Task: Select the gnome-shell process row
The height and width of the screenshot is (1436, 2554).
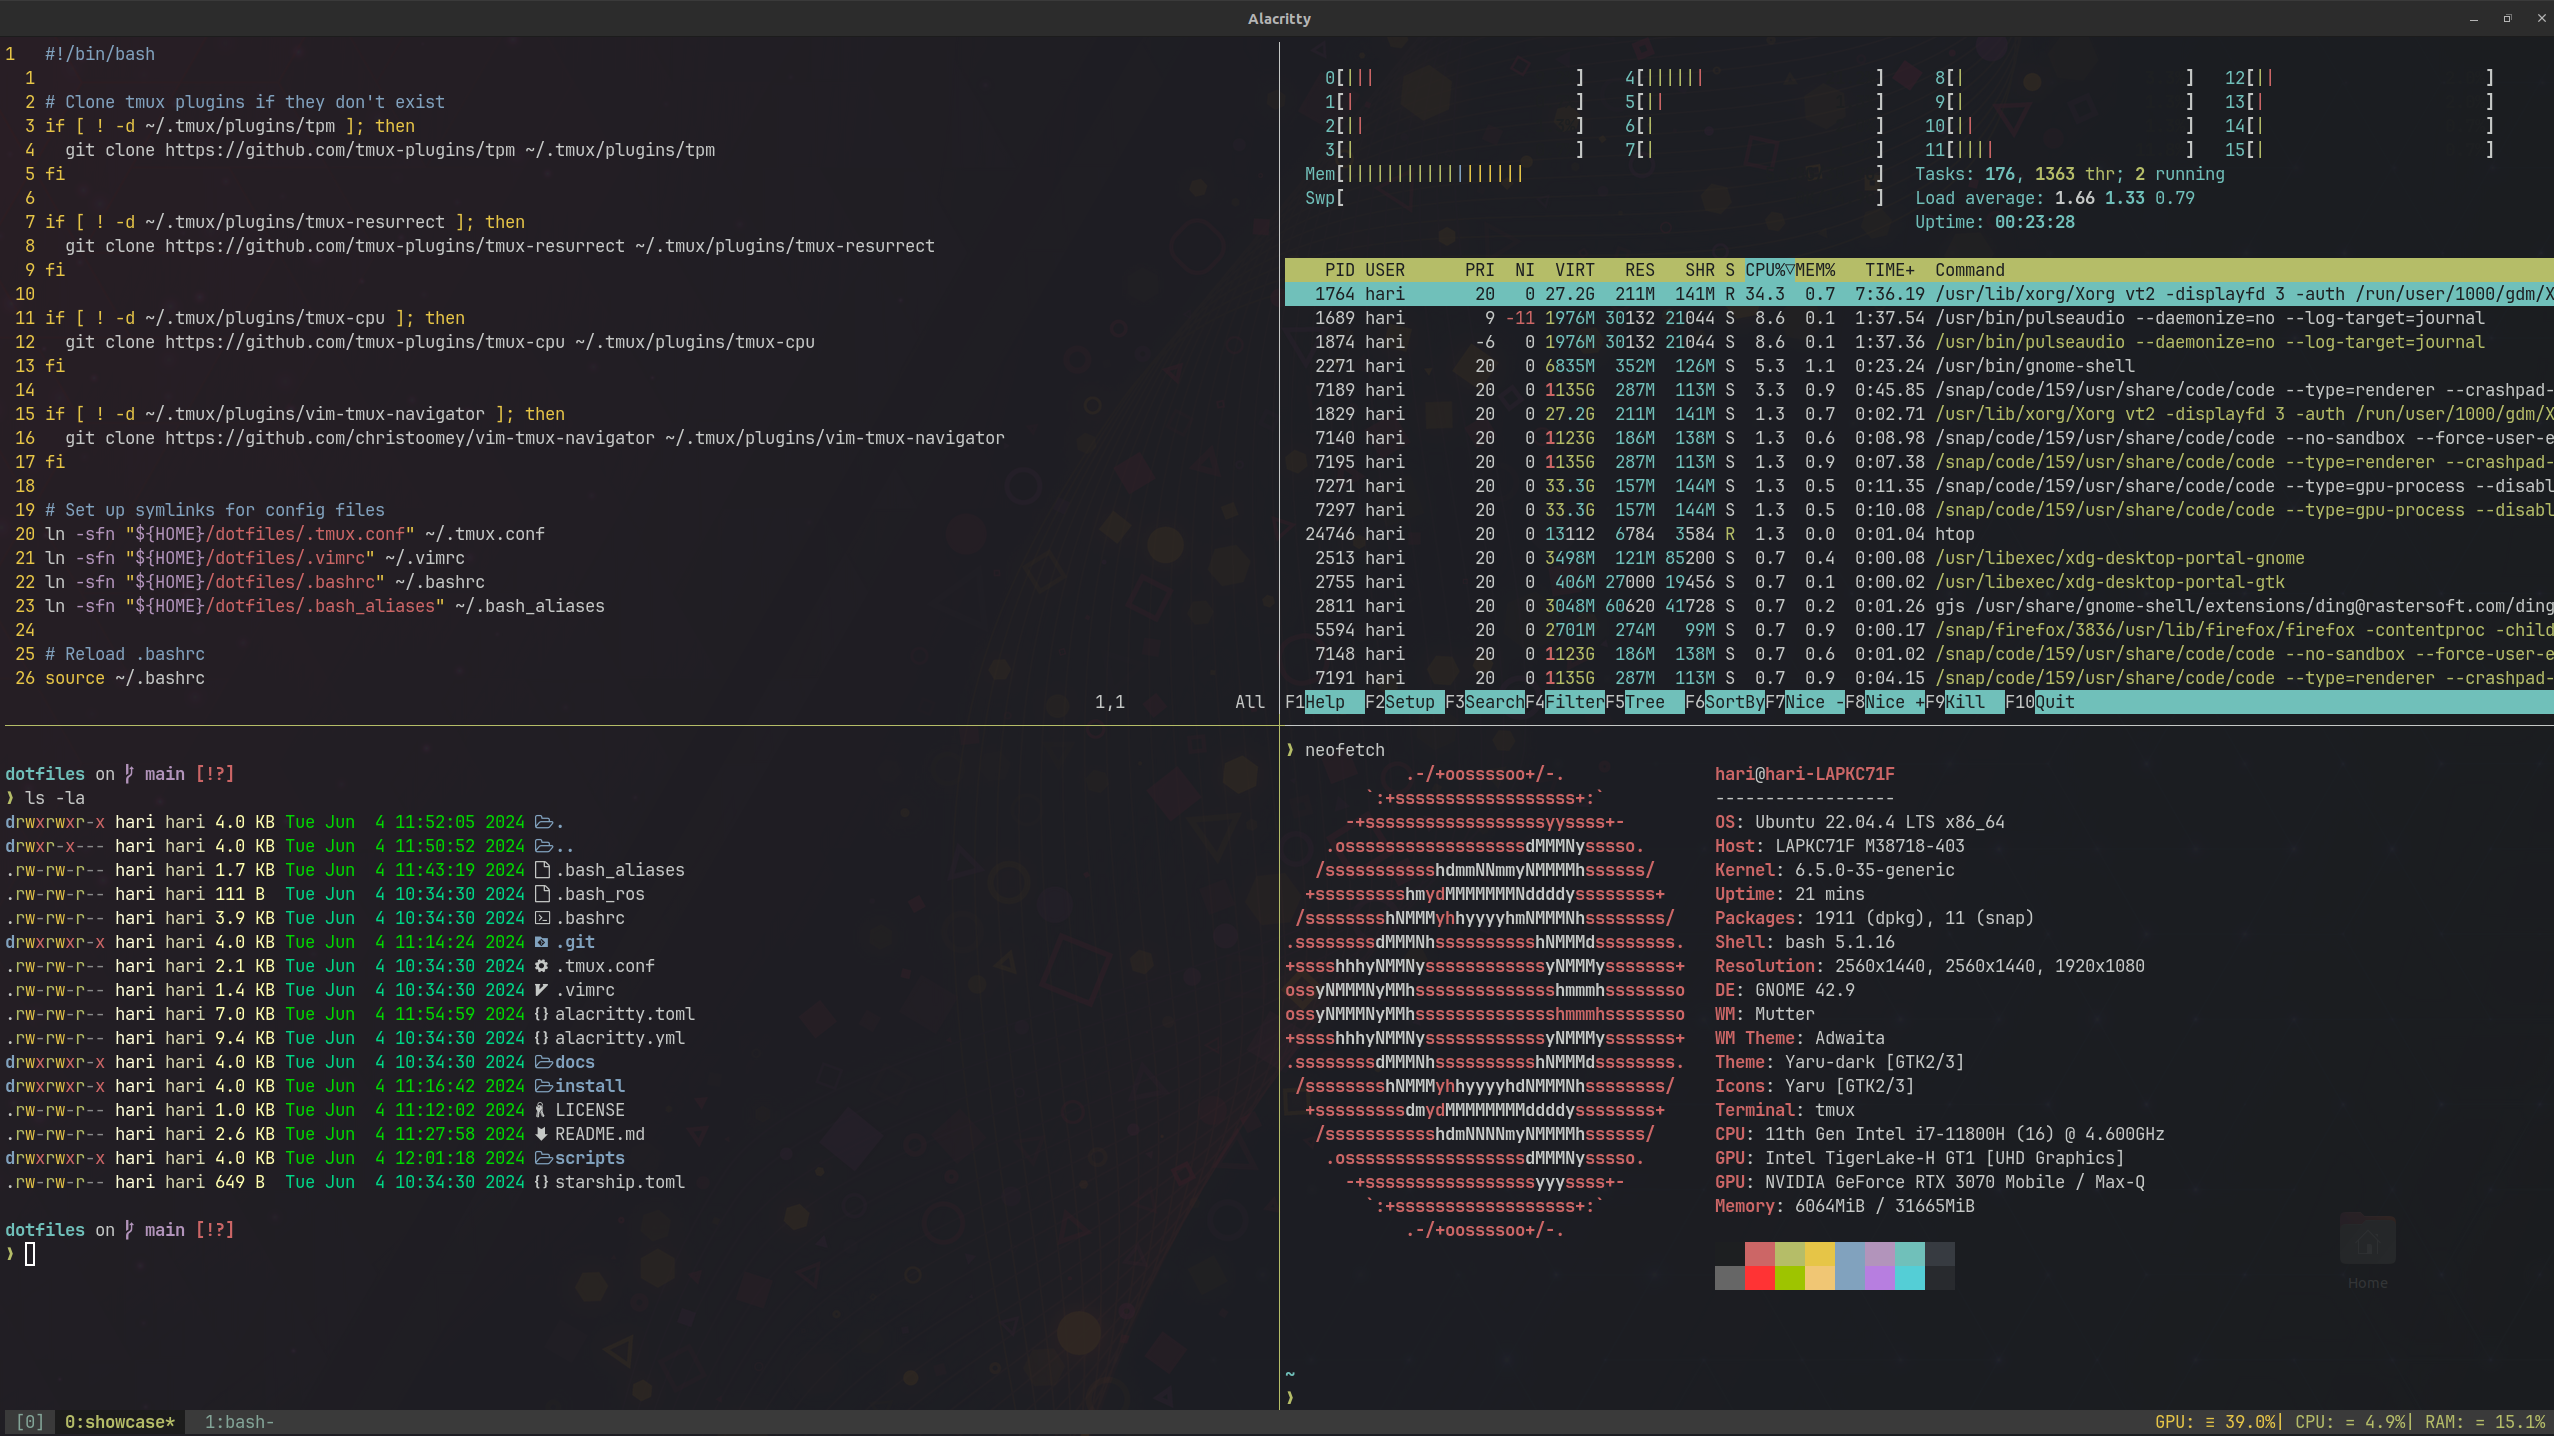Action: pyautogui.click(x=1919, y=366)
